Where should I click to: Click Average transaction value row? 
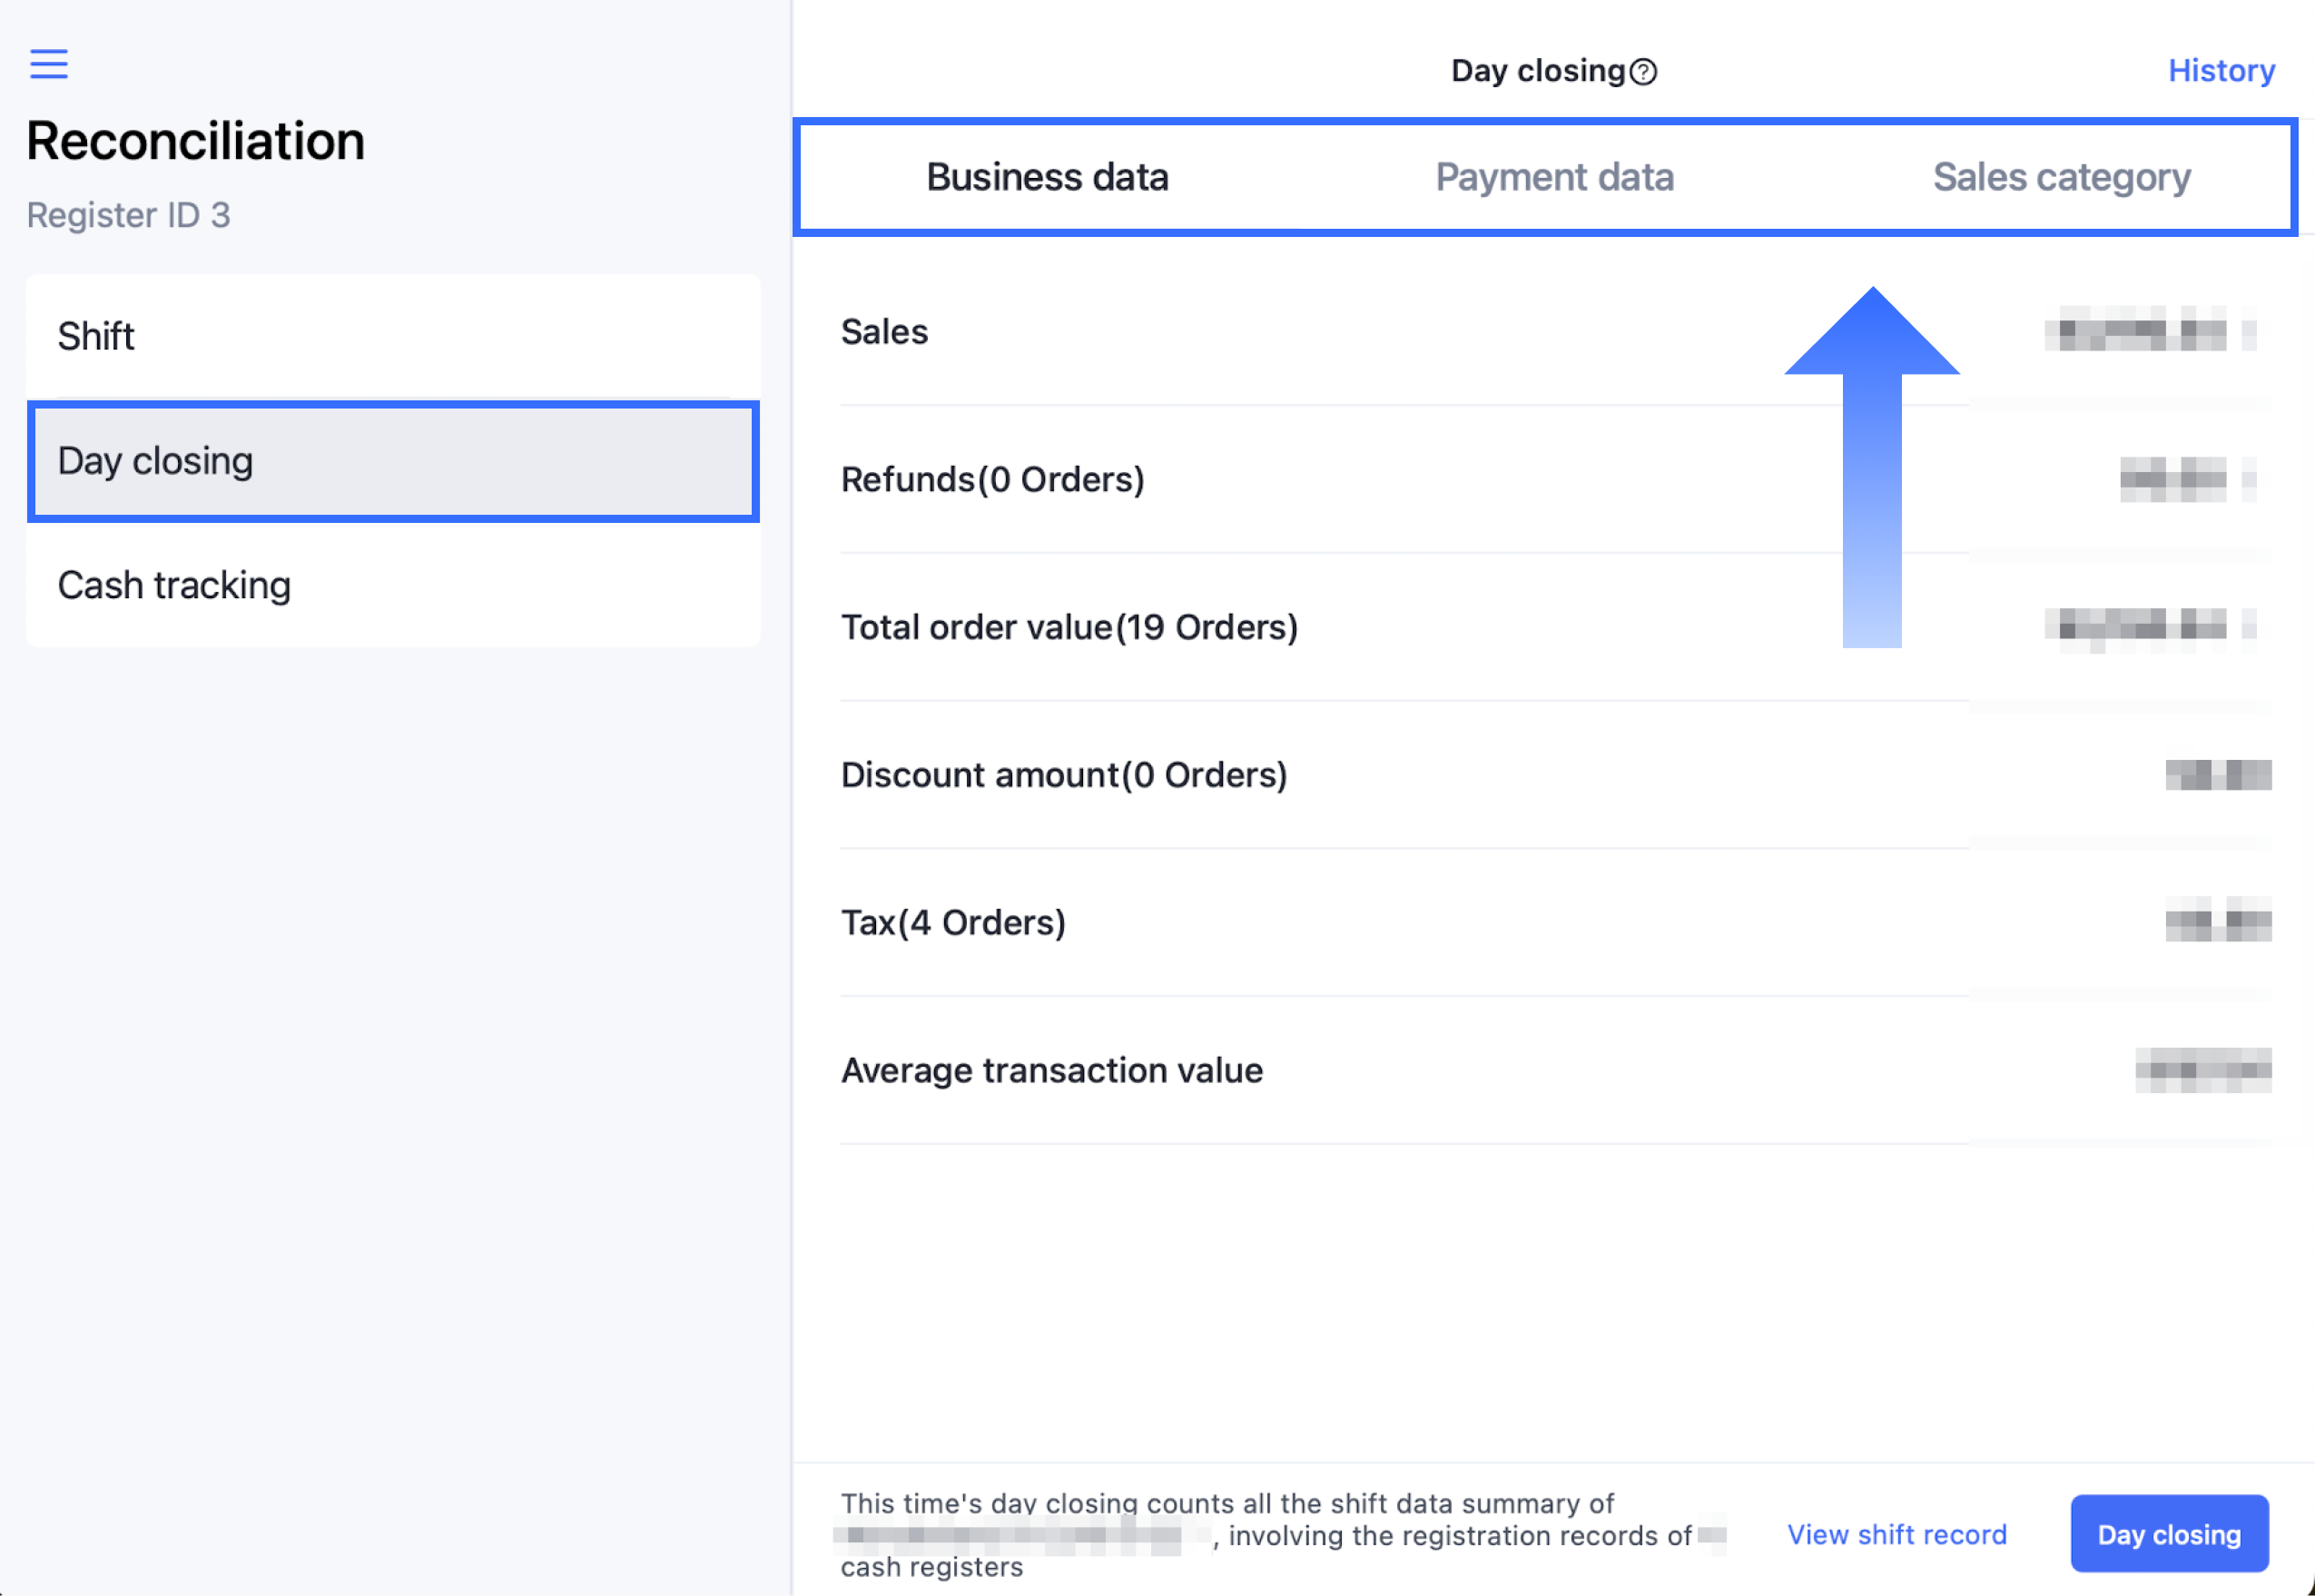click(1555, 1071)
